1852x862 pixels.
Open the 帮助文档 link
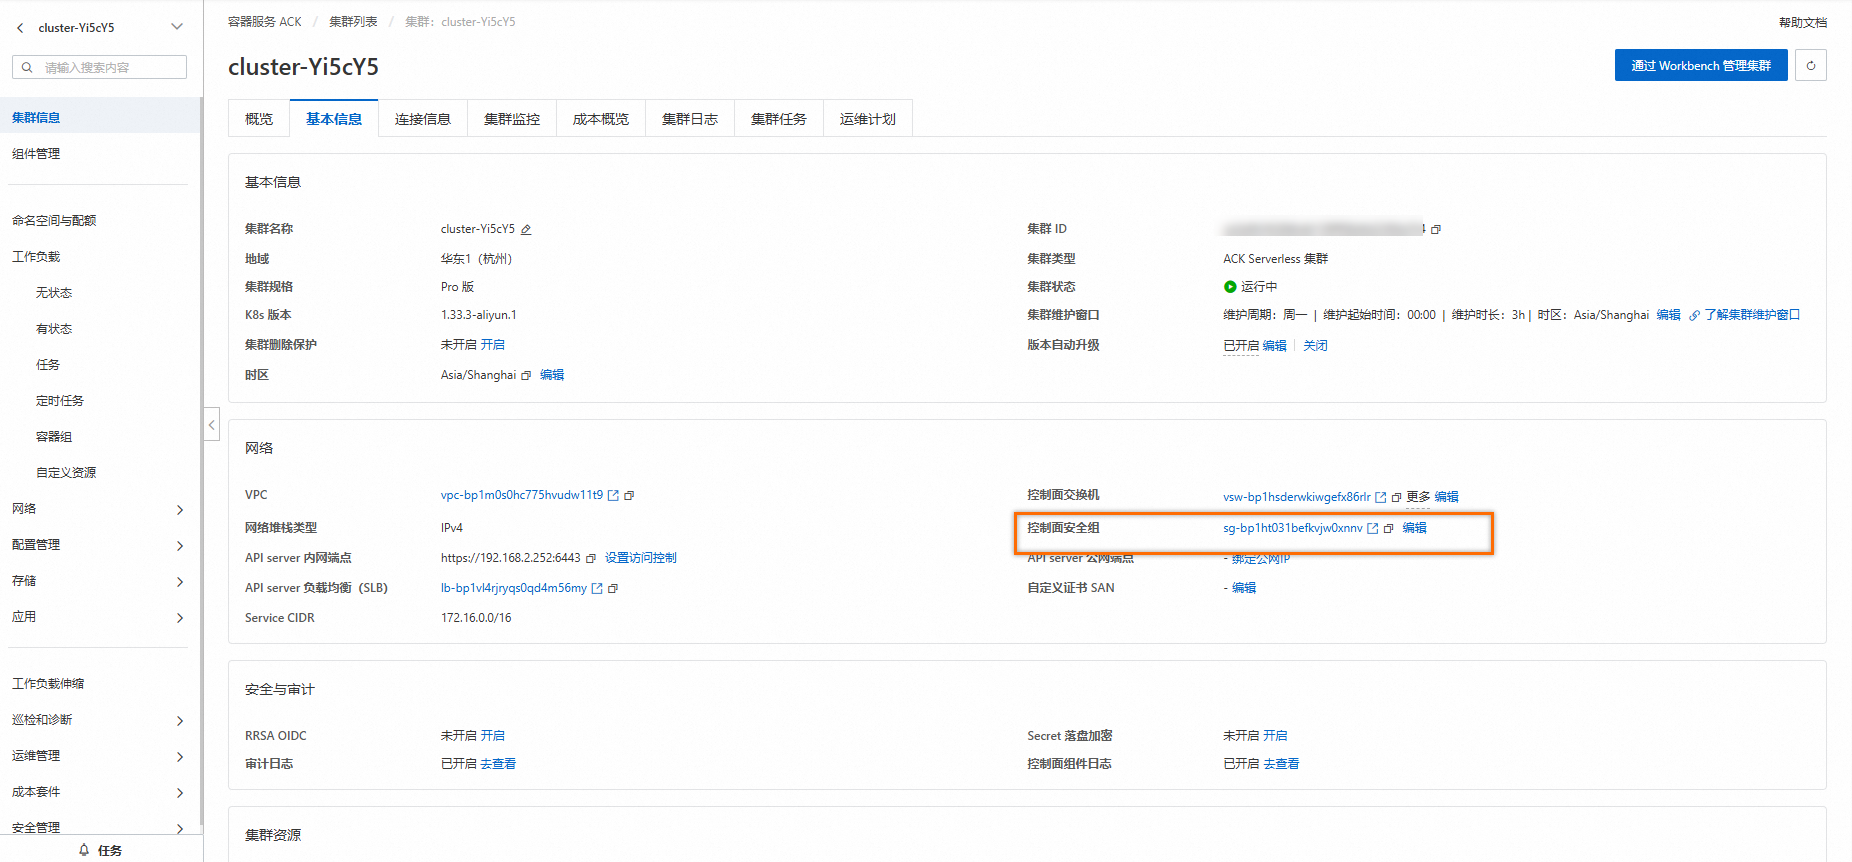click(1803, 22)
